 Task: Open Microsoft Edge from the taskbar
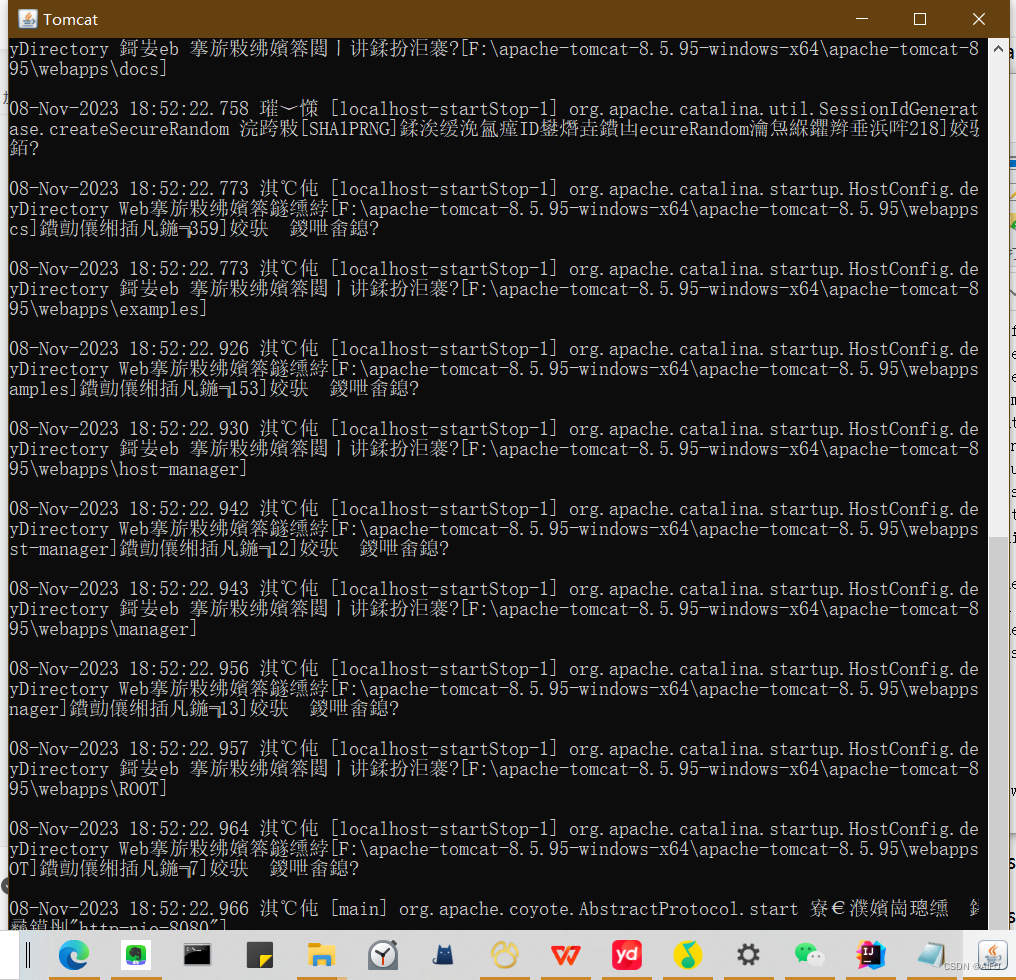[74, 955]
